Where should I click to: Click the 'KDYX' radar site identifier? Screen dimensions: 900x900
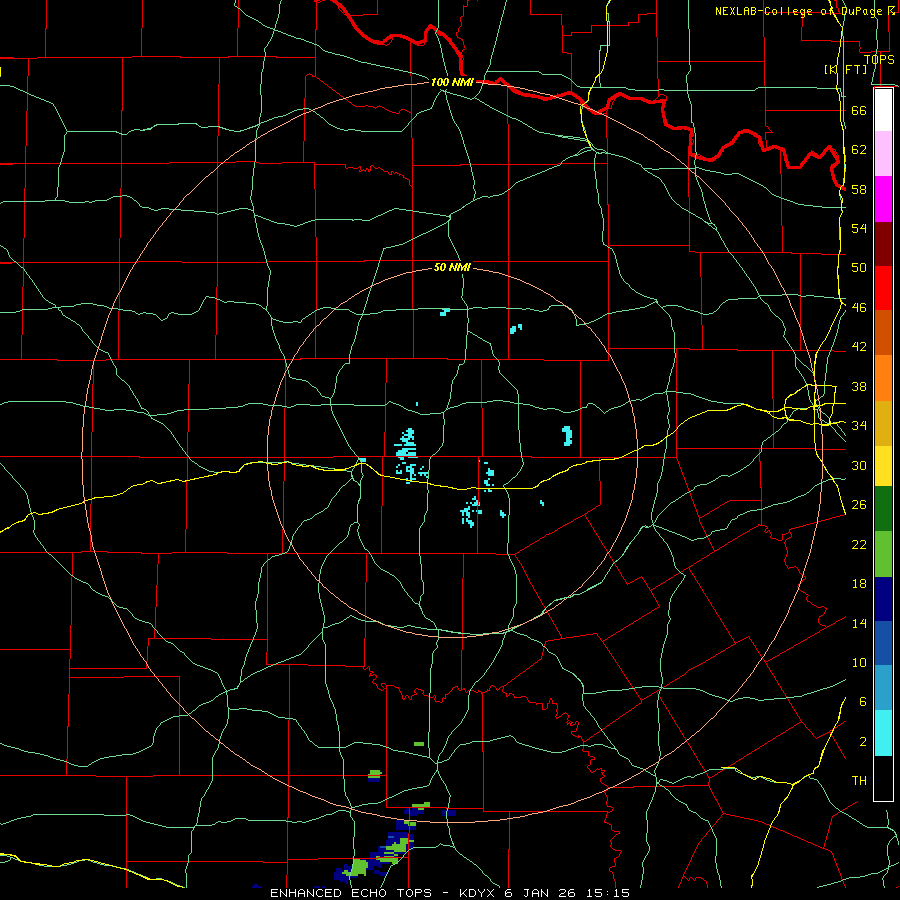click(478, 893)
